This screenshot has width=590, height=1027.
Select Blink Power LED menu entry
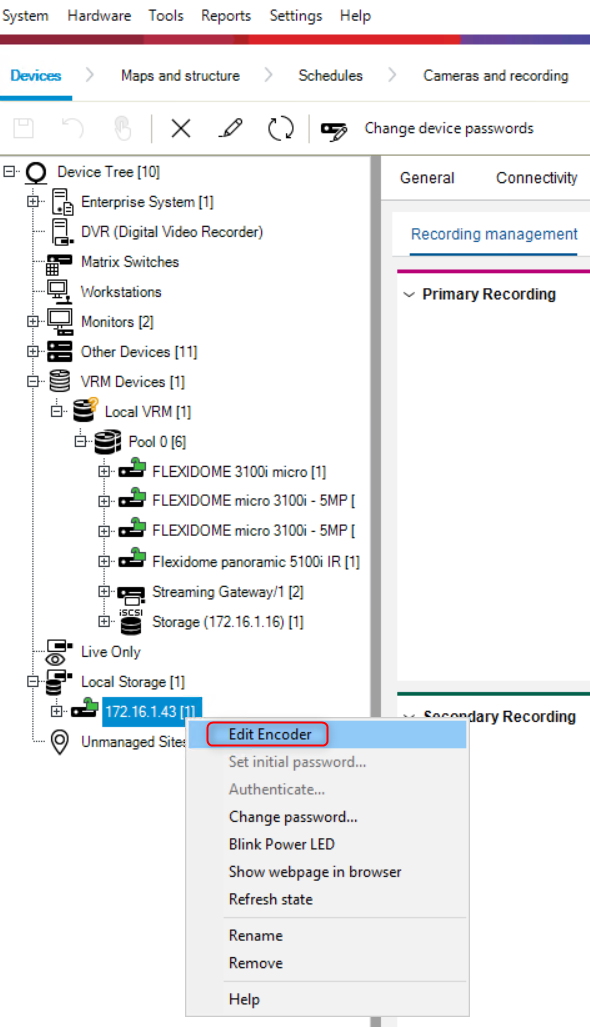tap(282, 844)
